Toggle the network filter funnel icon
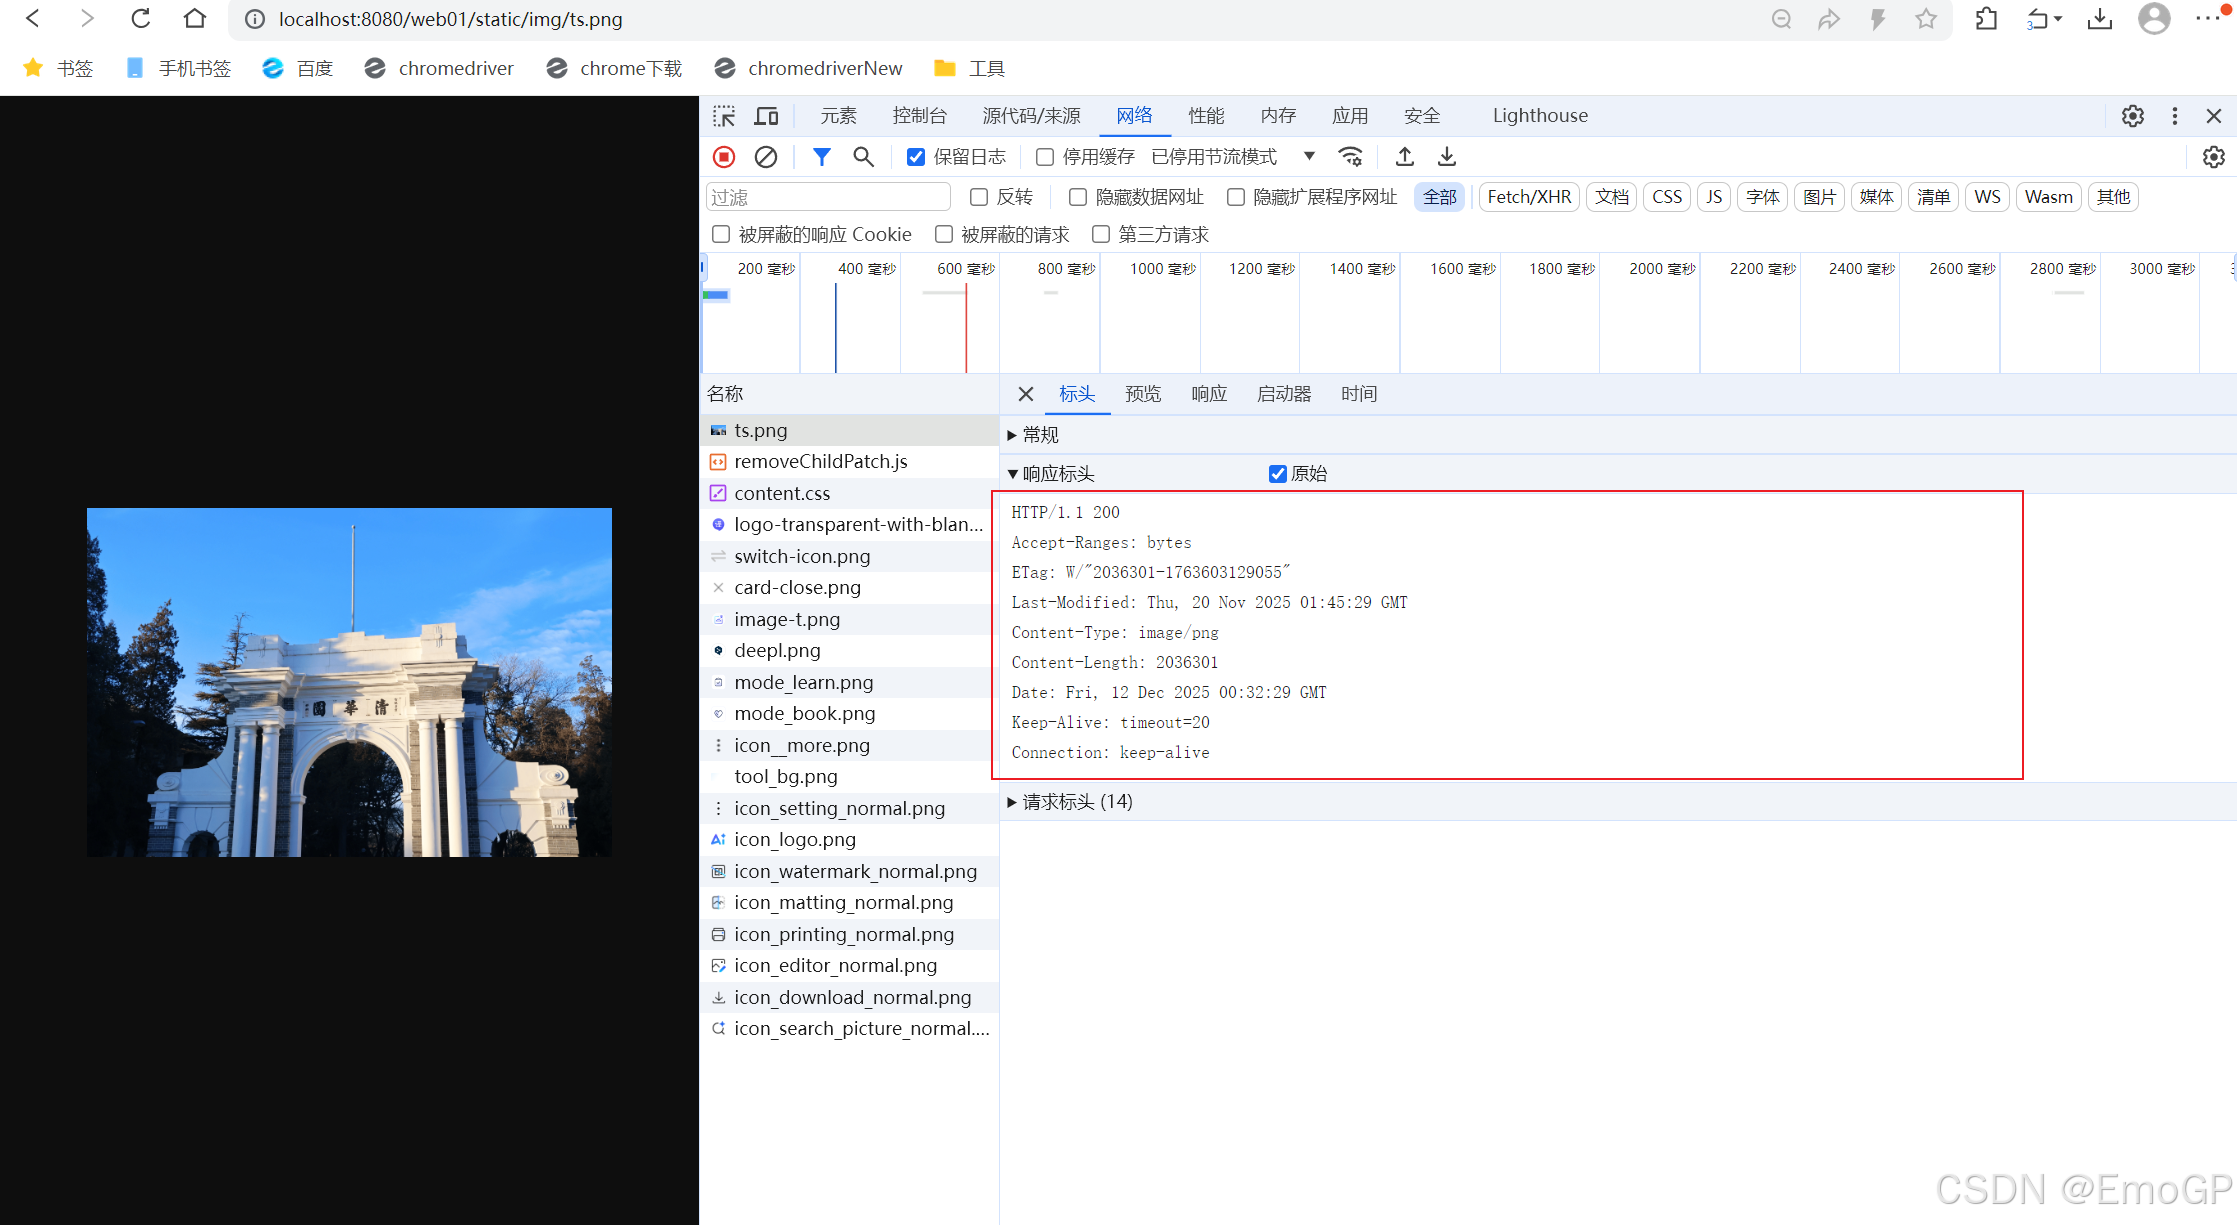The width and height of the screenshot is (2237, 1225). pyautogui.click(x=821, y=157)
